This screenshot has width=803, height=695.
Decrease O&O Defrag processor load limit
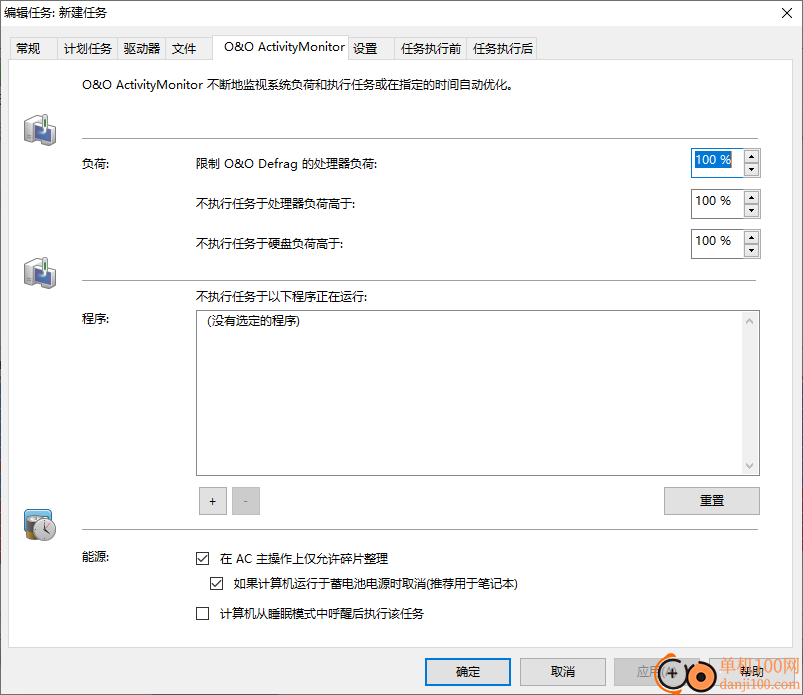pyautogui.click(x=751, y=170)
